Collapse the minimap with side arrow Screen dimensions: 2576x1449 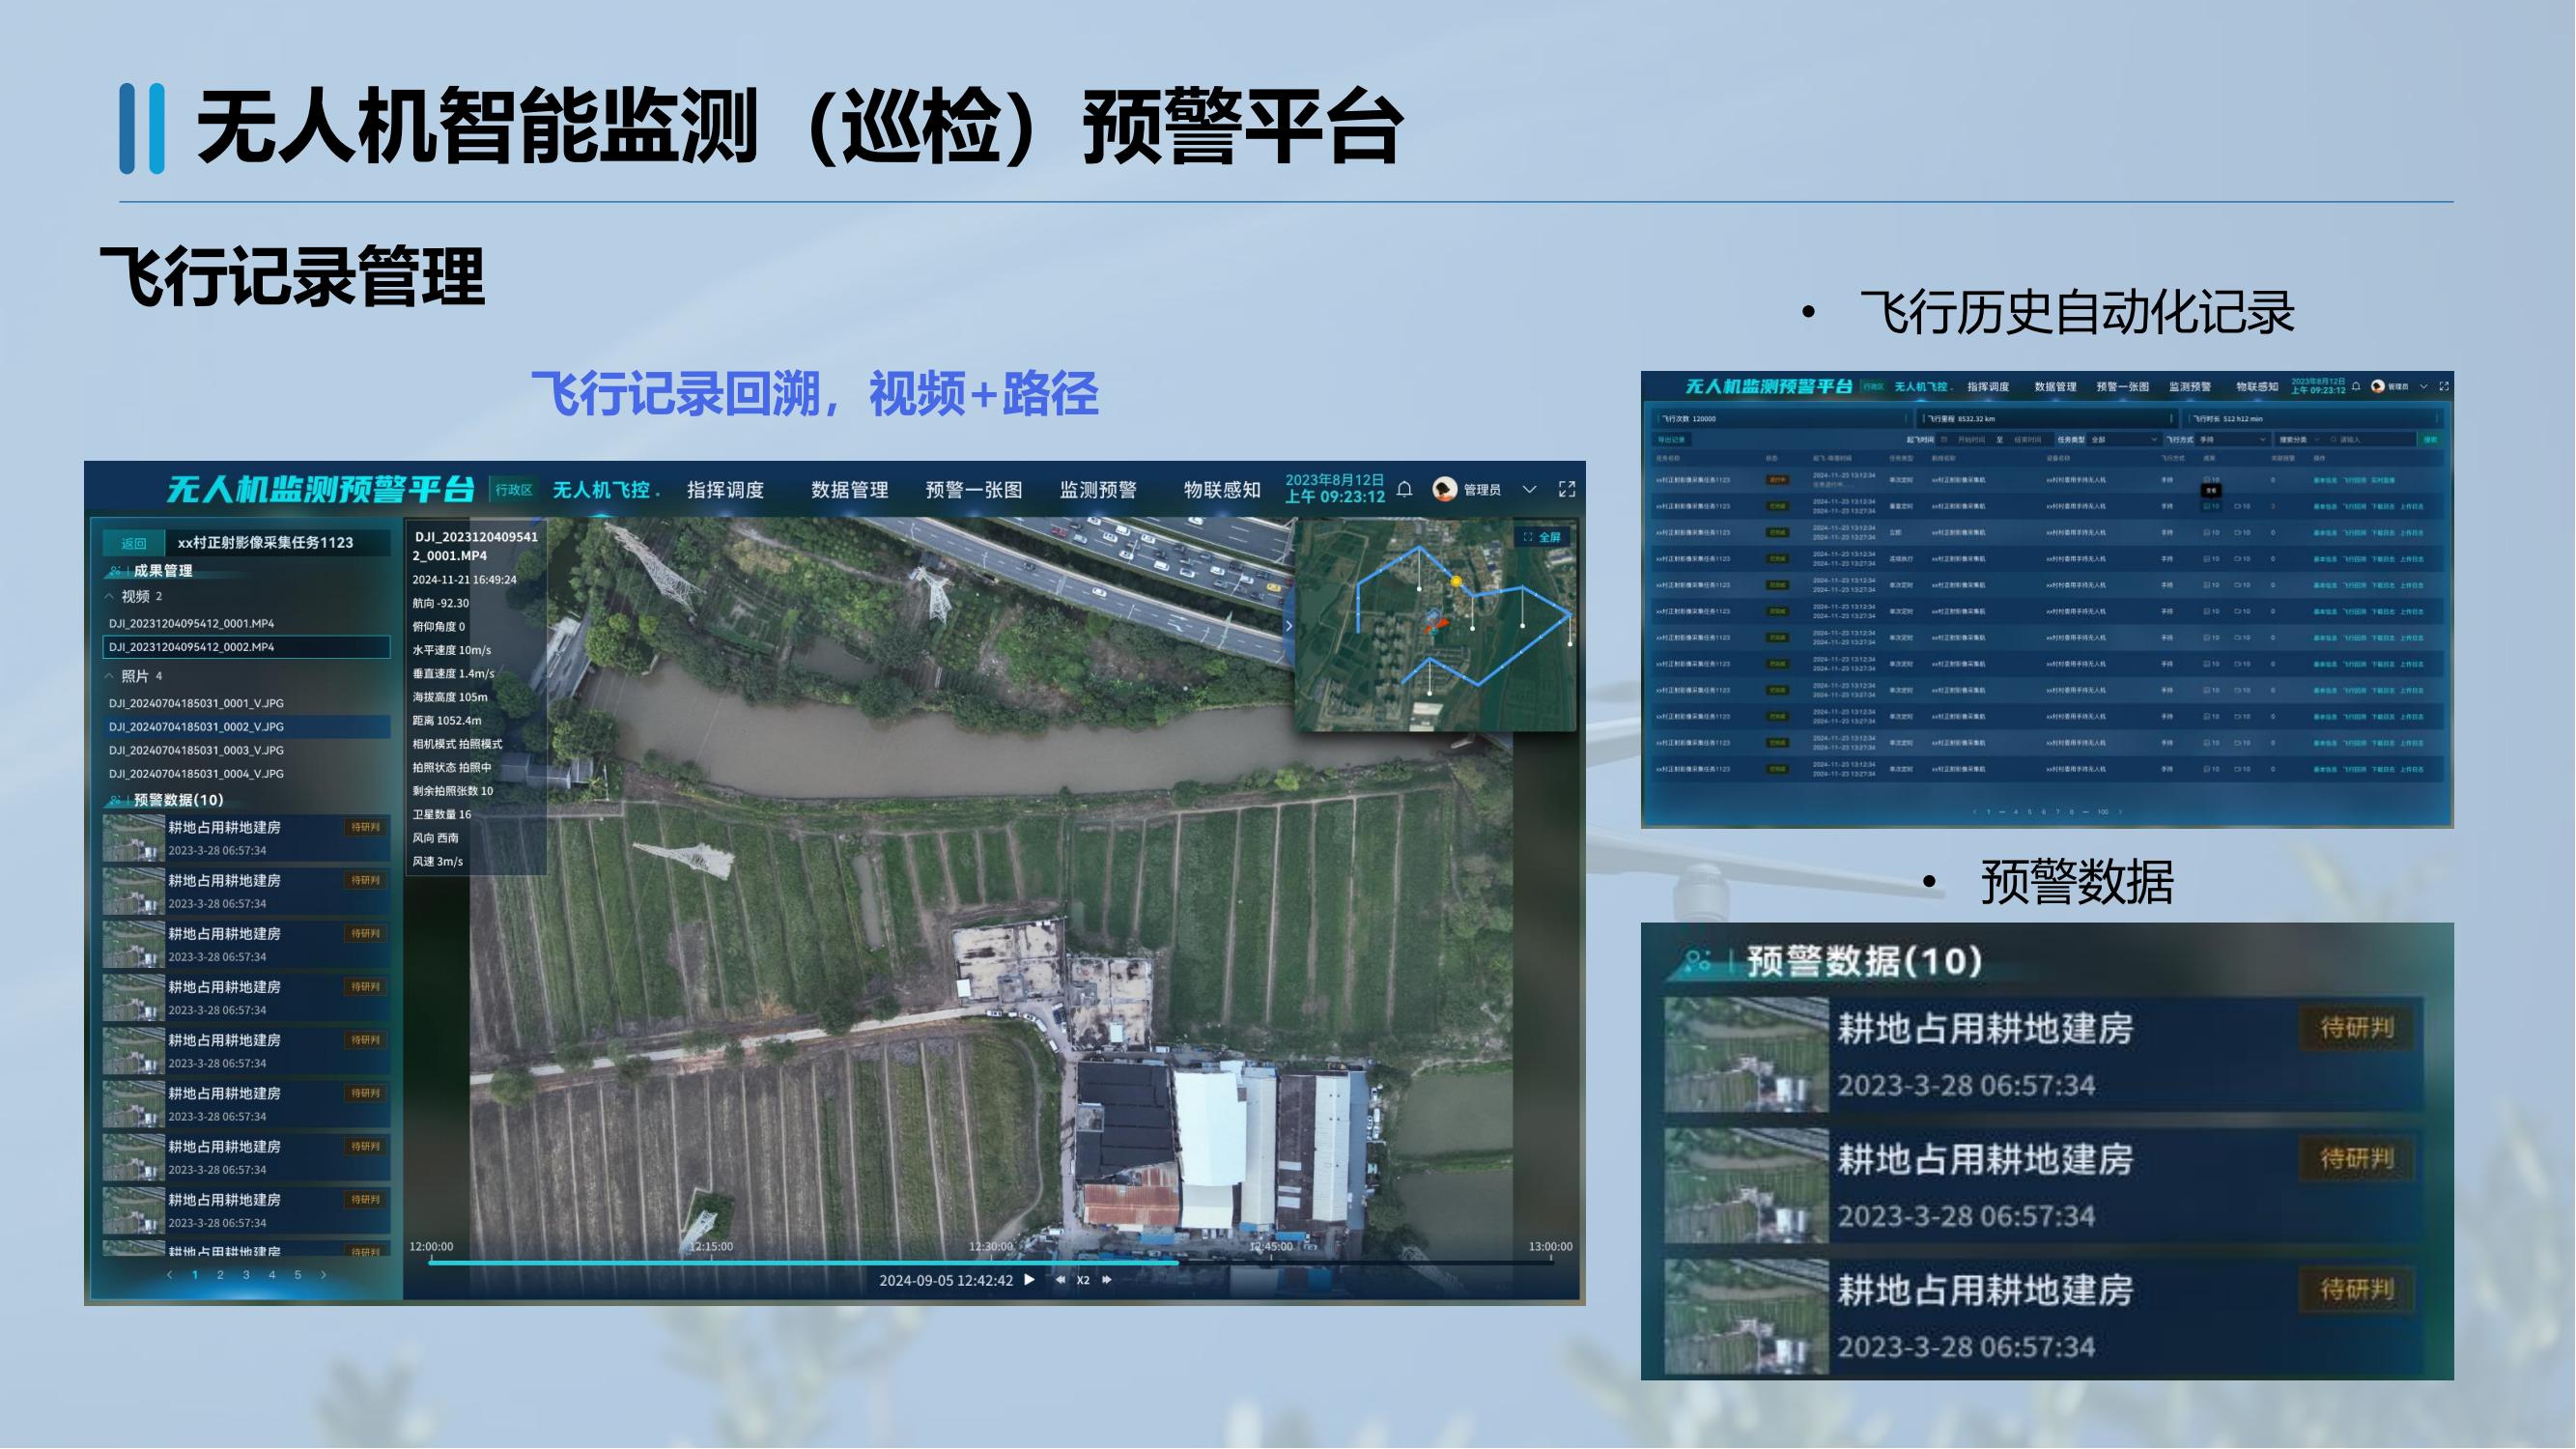[x=1289, y=626]
